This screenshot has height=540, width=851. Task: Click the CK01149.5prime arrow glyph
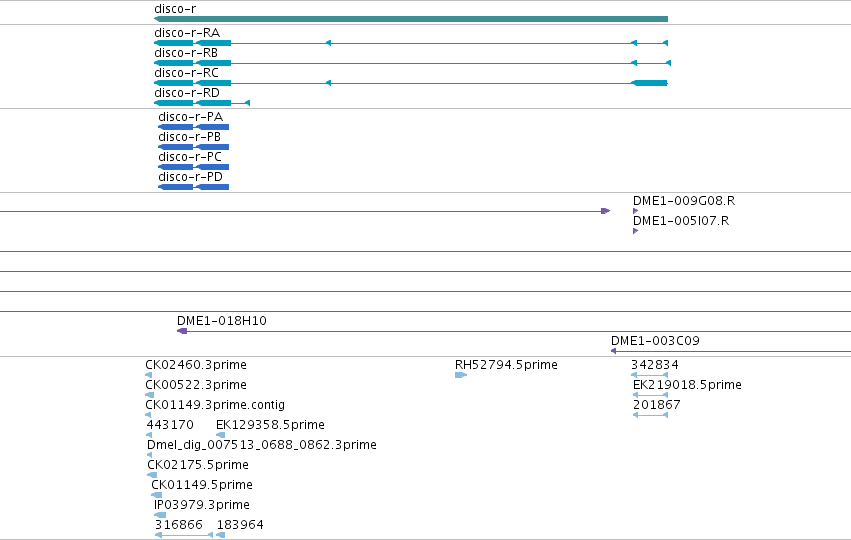[156, 495]
